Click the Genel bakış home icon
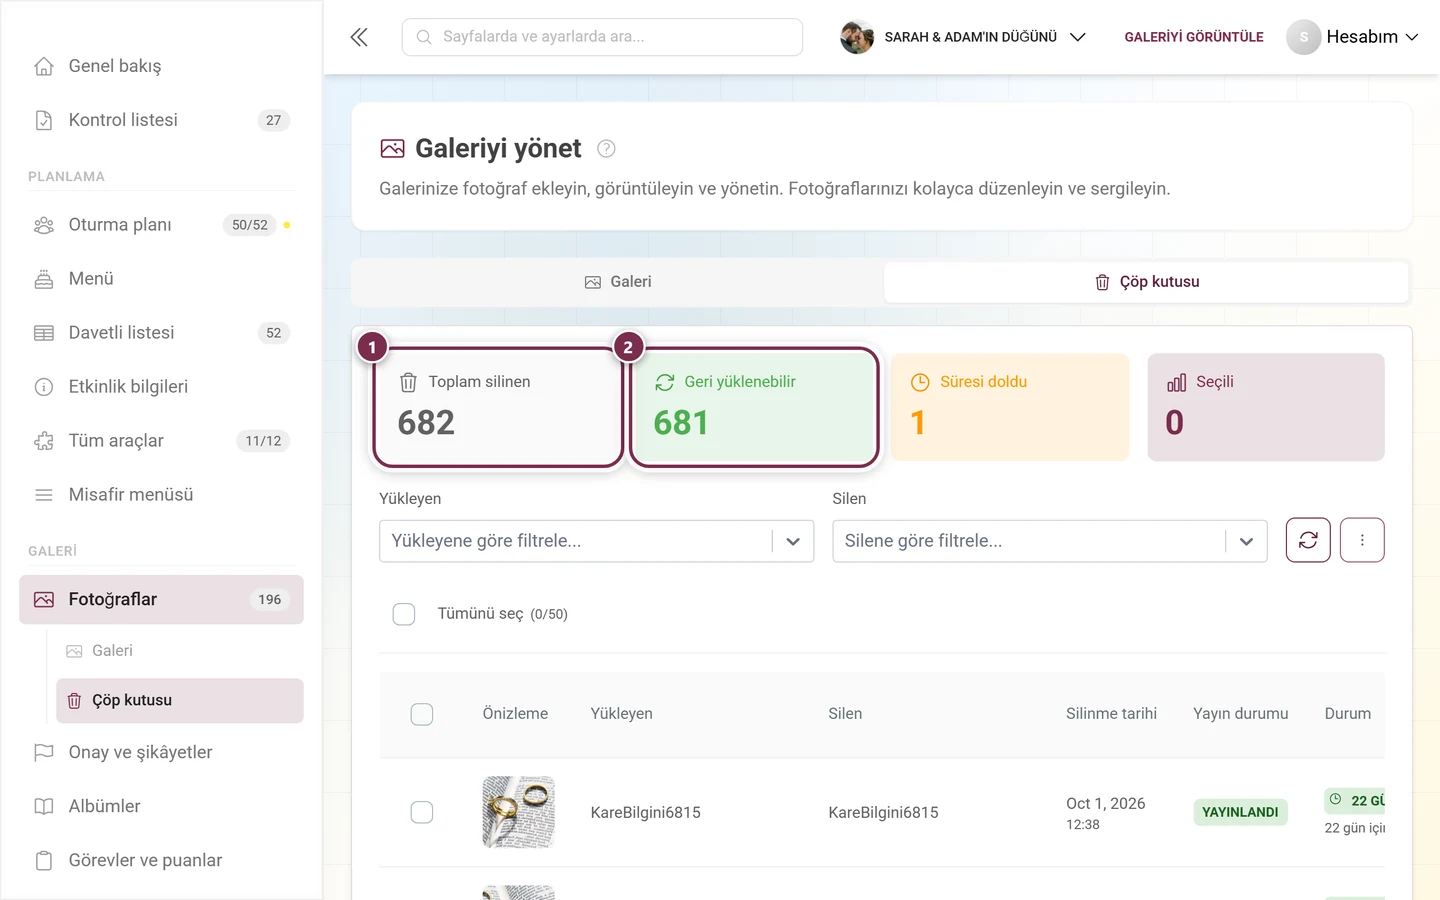 point(44,66)
